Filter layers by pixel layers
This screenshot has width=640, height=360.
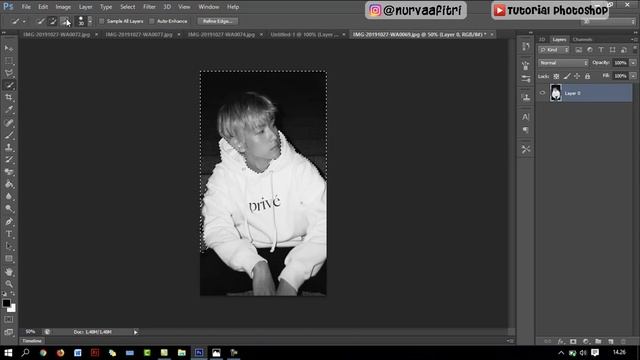click(x=579, y=50)
